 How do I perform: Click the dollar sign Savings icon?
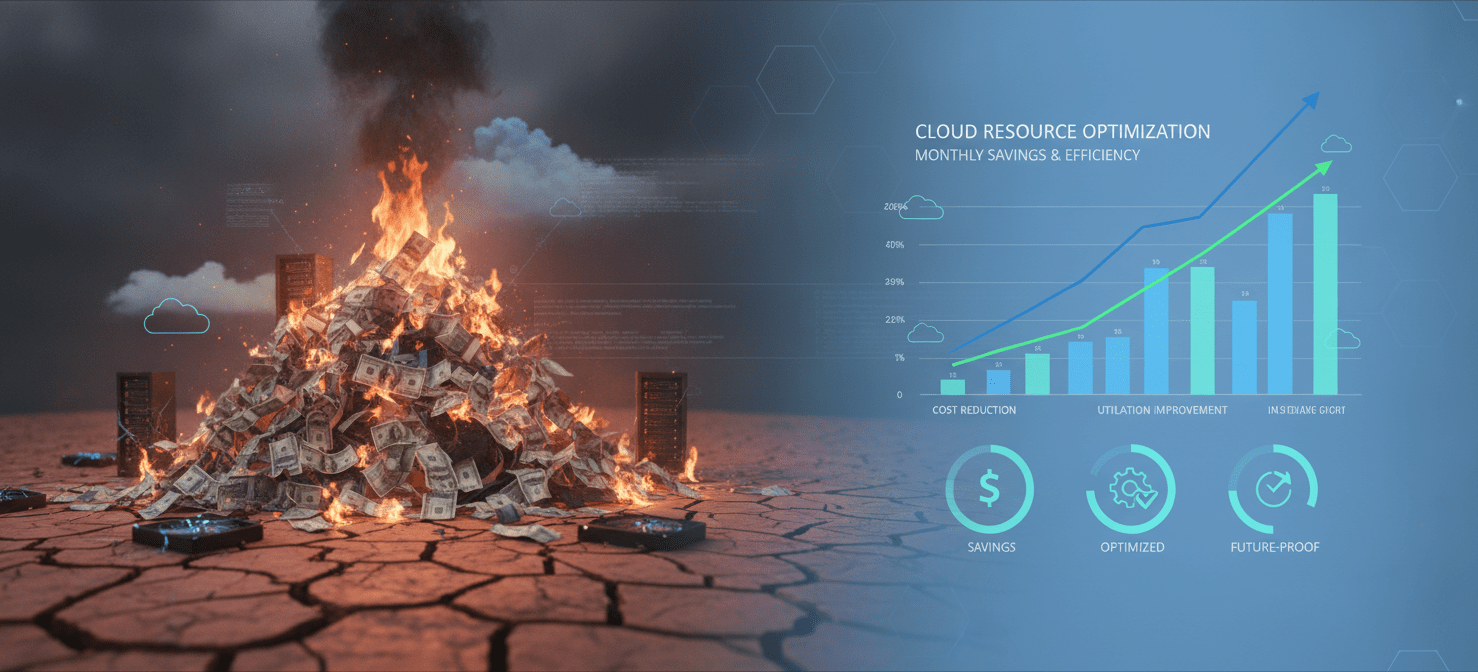tap(989, 489)
